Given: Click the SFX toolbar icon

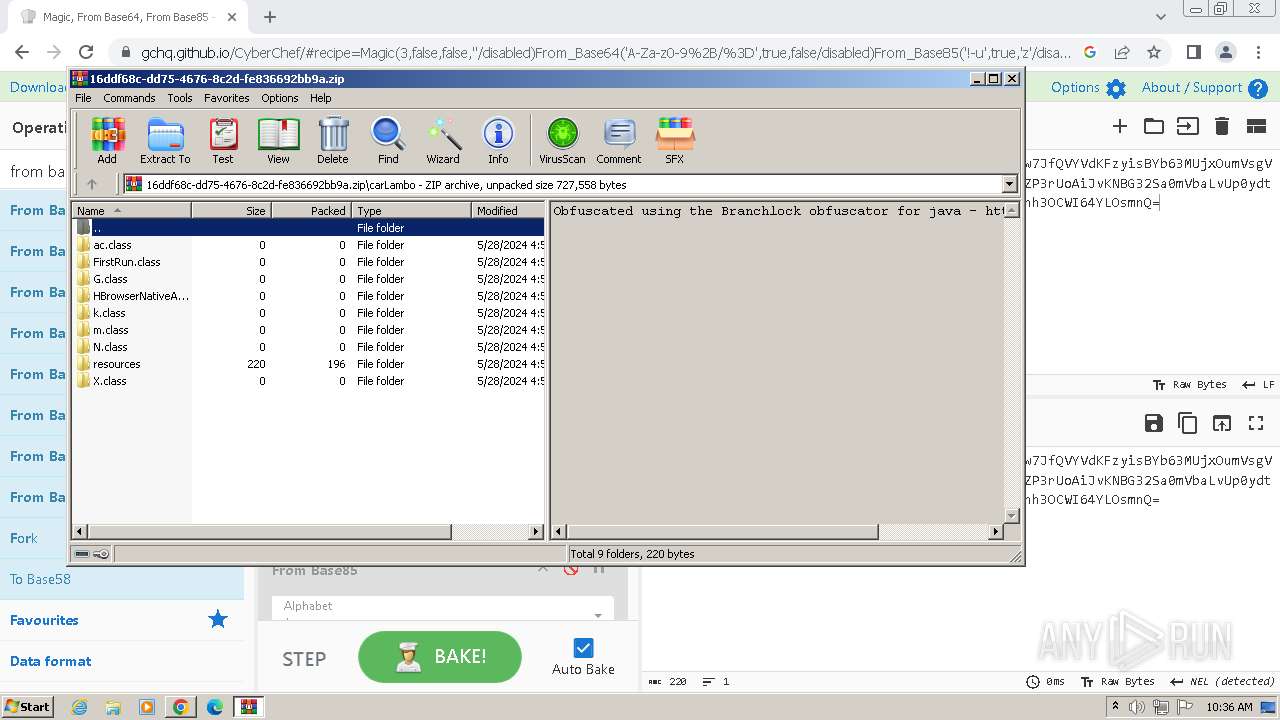Looking at the screenshot, I should (675, 140).
